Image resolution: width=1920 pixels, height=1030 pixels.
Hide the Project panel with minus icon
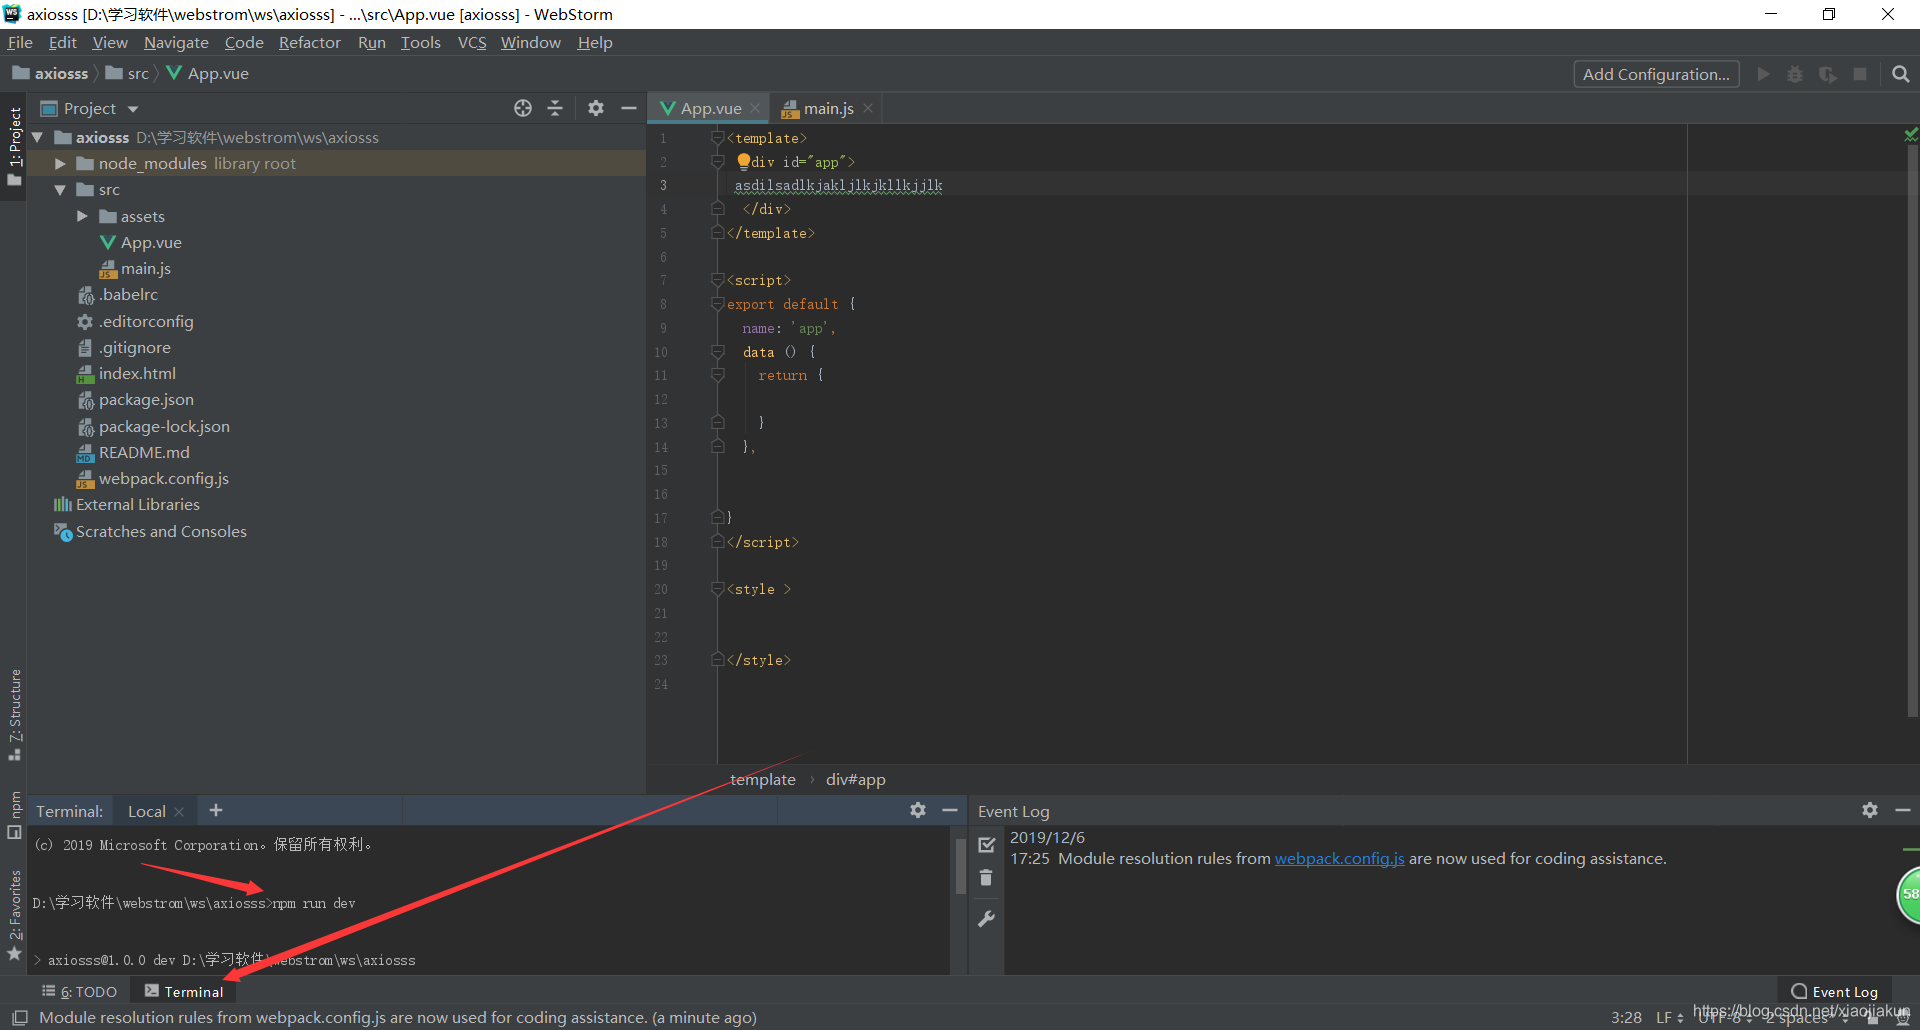pyautogui.click(x=628, y=108)
